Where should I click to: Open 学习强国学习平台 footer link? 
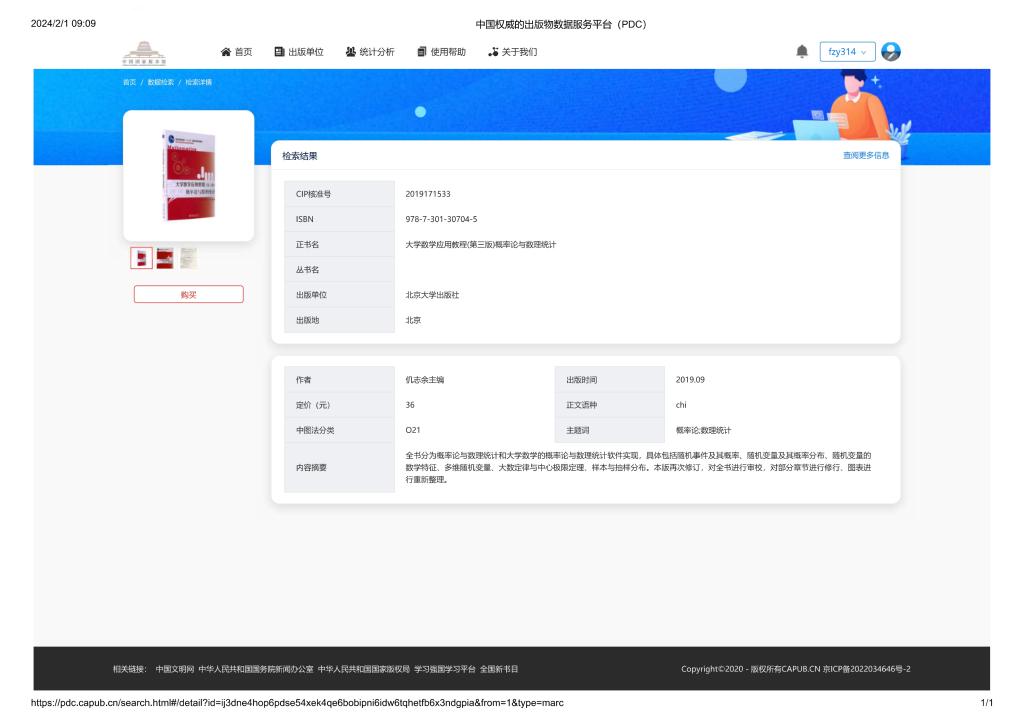click(x=445, y=669)
